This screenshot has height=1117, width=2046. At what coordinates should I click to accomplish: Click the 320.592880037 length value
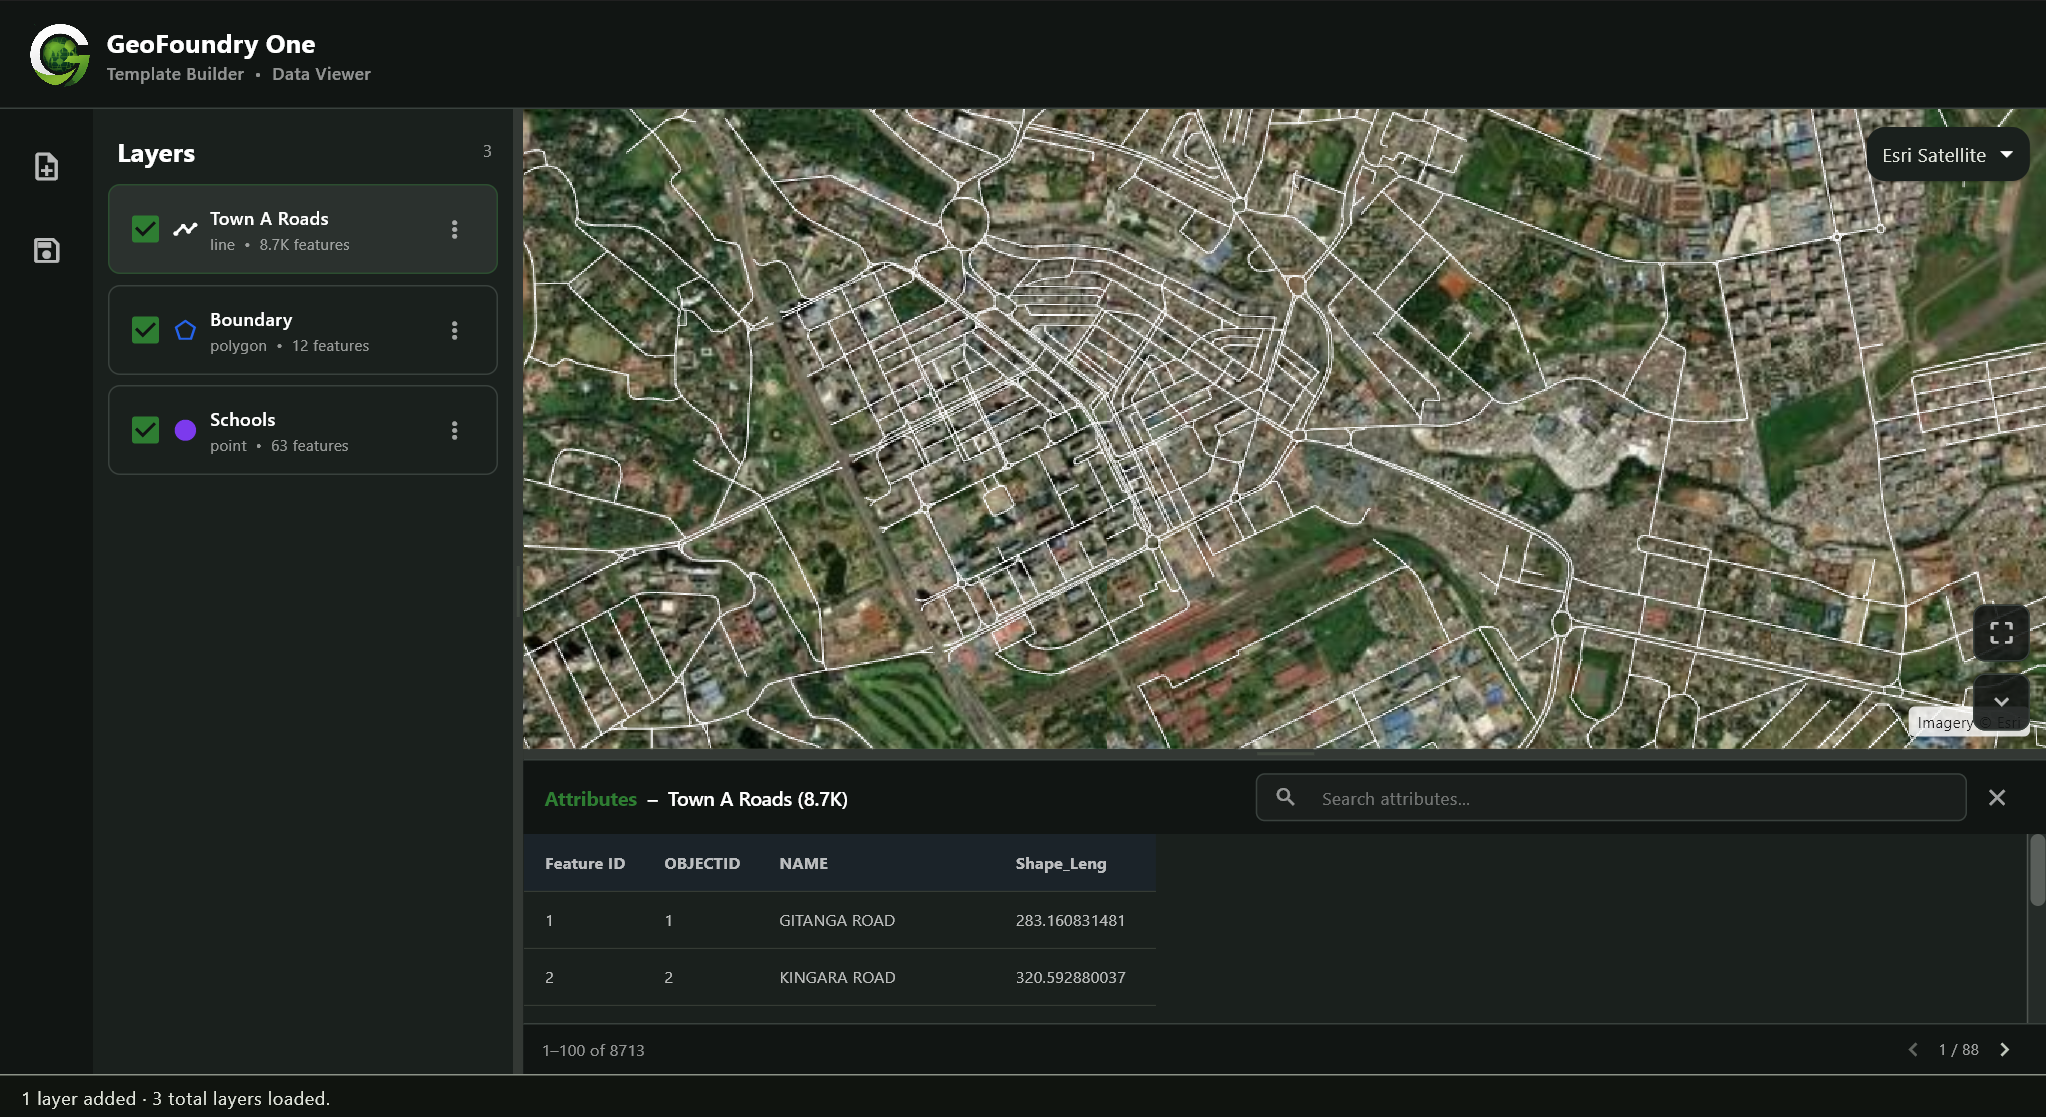1070,977
